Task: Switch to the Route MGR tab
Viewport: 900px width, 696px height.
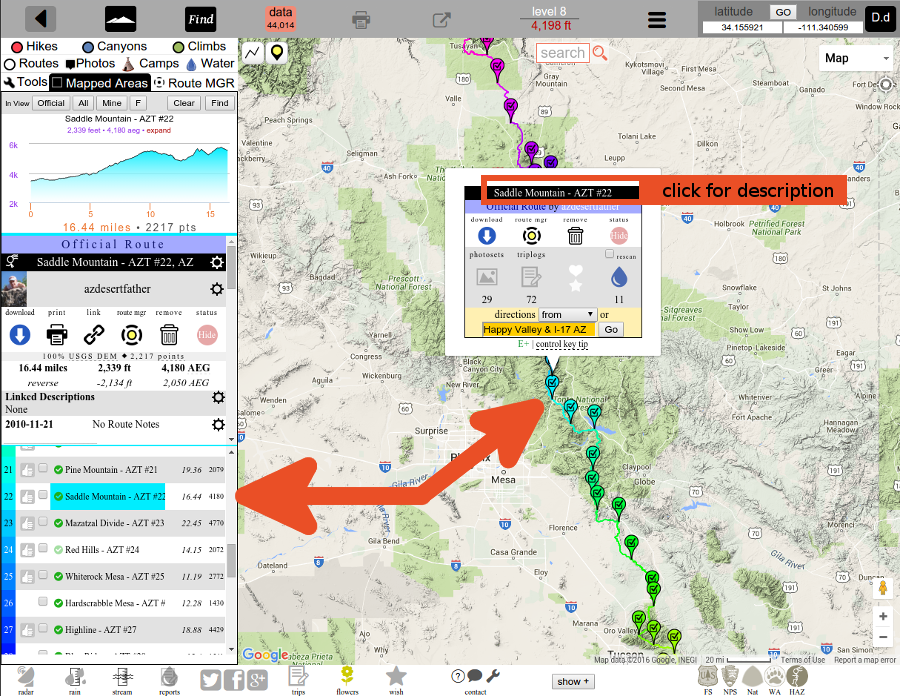Action: [x=194, y=82]
